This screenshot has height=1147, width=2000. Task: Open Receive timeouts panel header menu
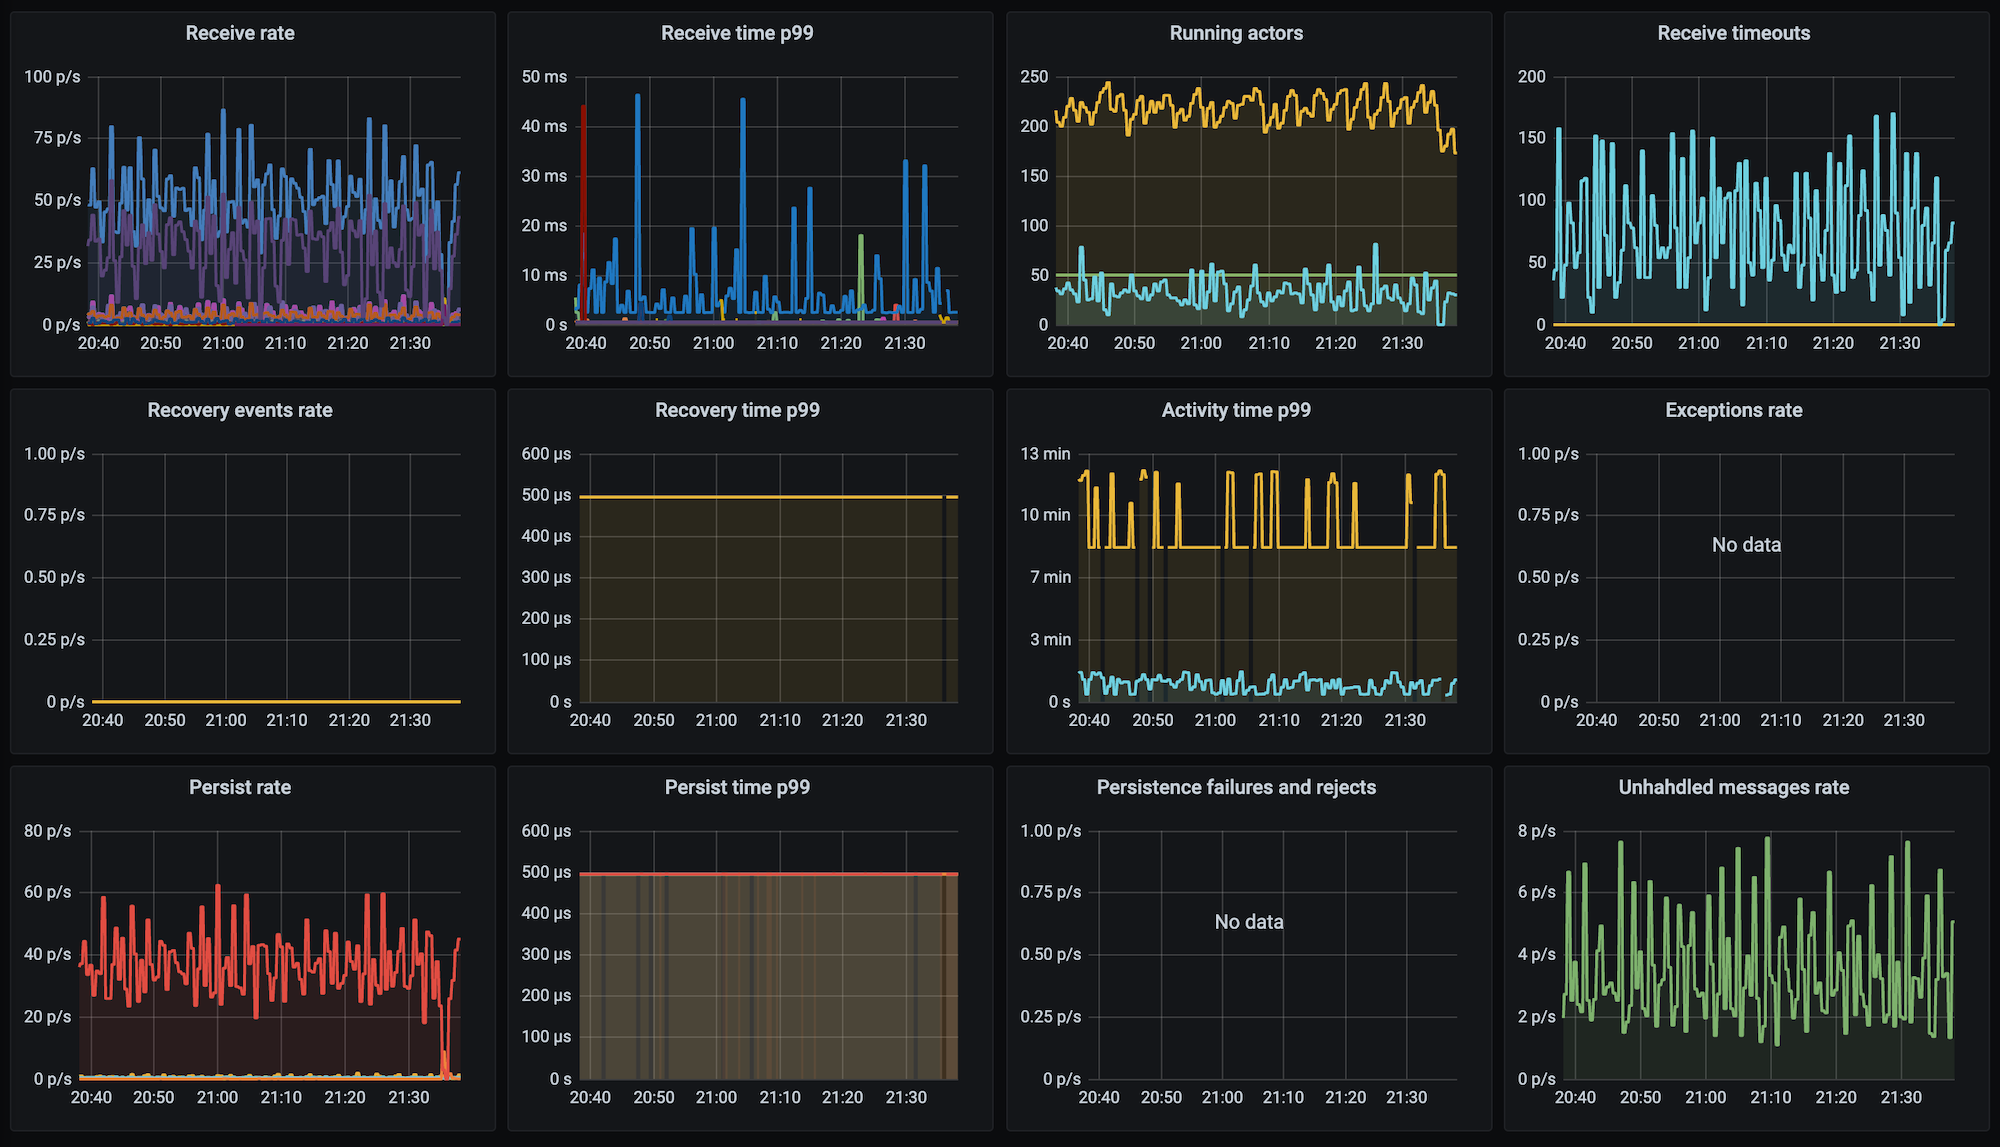[1733, 33]
